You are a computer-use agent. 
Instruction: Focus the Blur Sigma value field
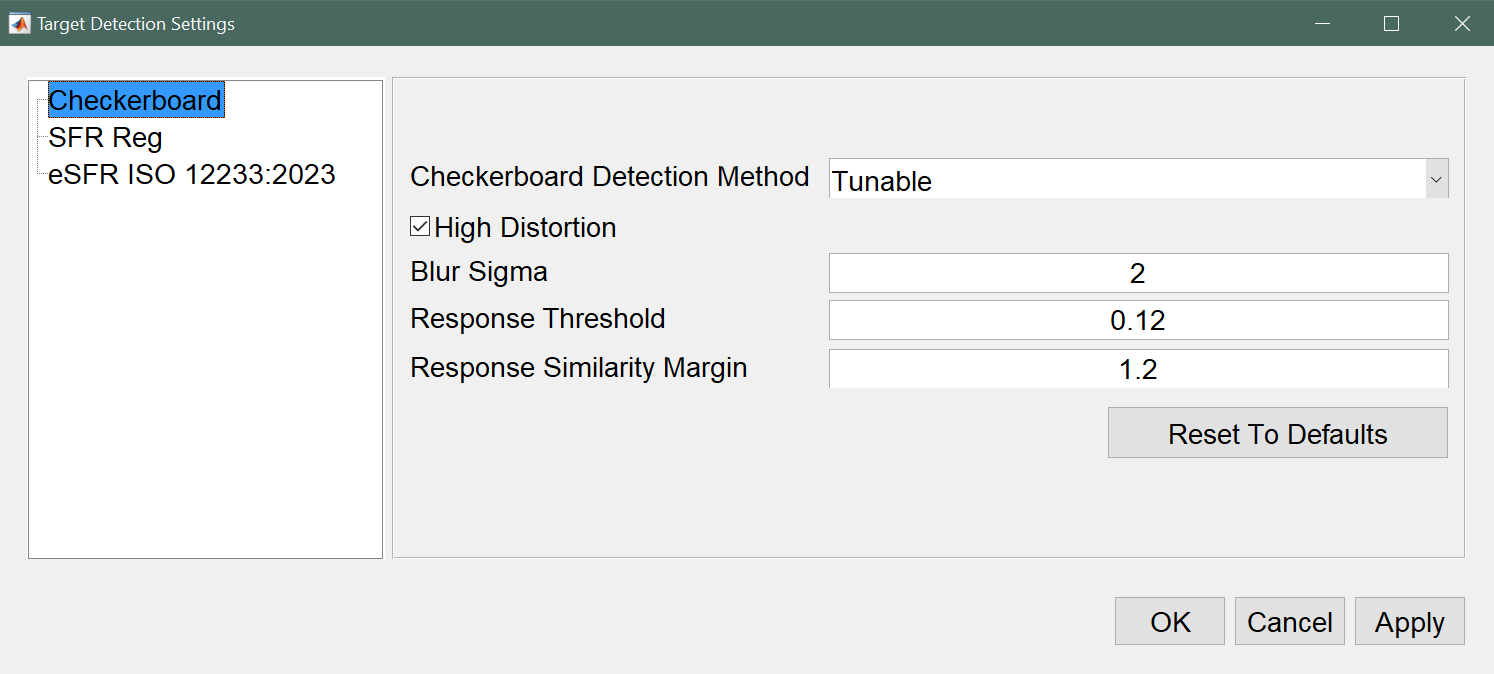click(x=1138, y=273)
